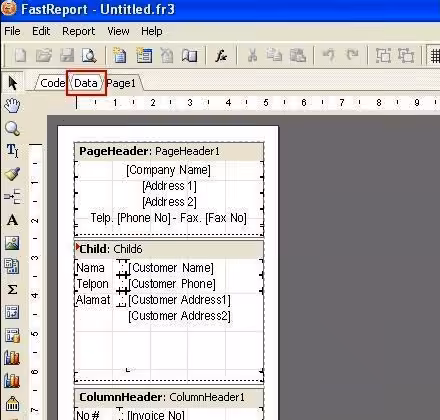This screenshot has height=420, width=440.
Task: Pick the Copy Format brush tool
Action: pos(12,174)
